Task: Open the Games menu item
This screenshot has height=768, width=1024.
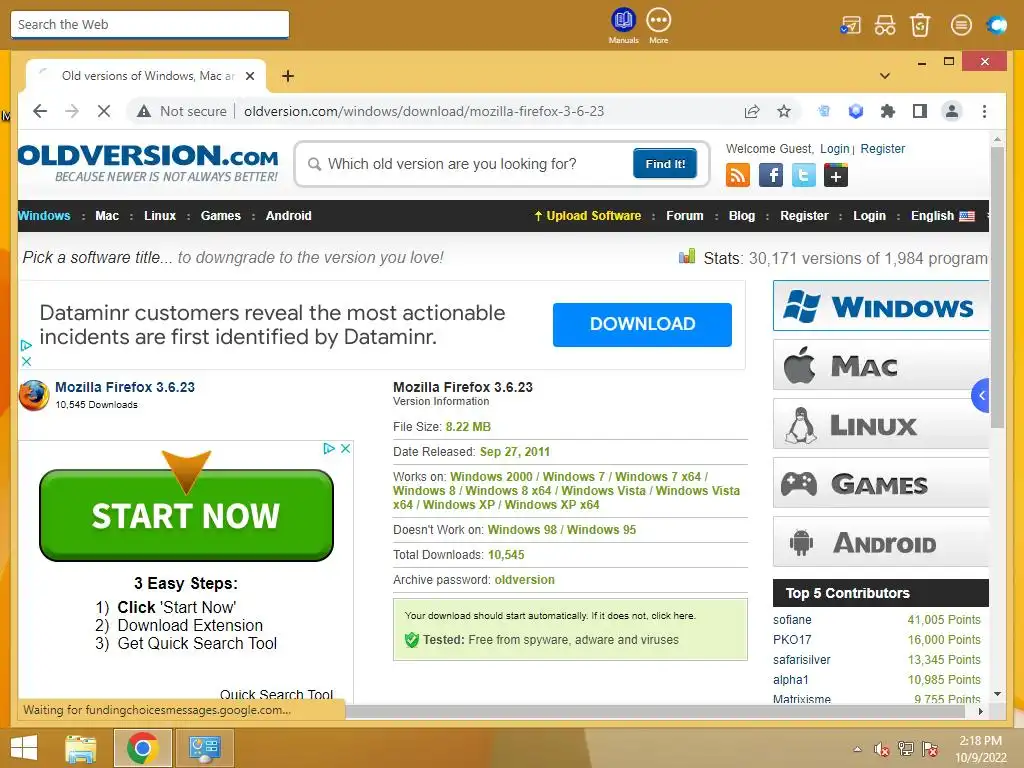Action: click(x=221, y=216)
